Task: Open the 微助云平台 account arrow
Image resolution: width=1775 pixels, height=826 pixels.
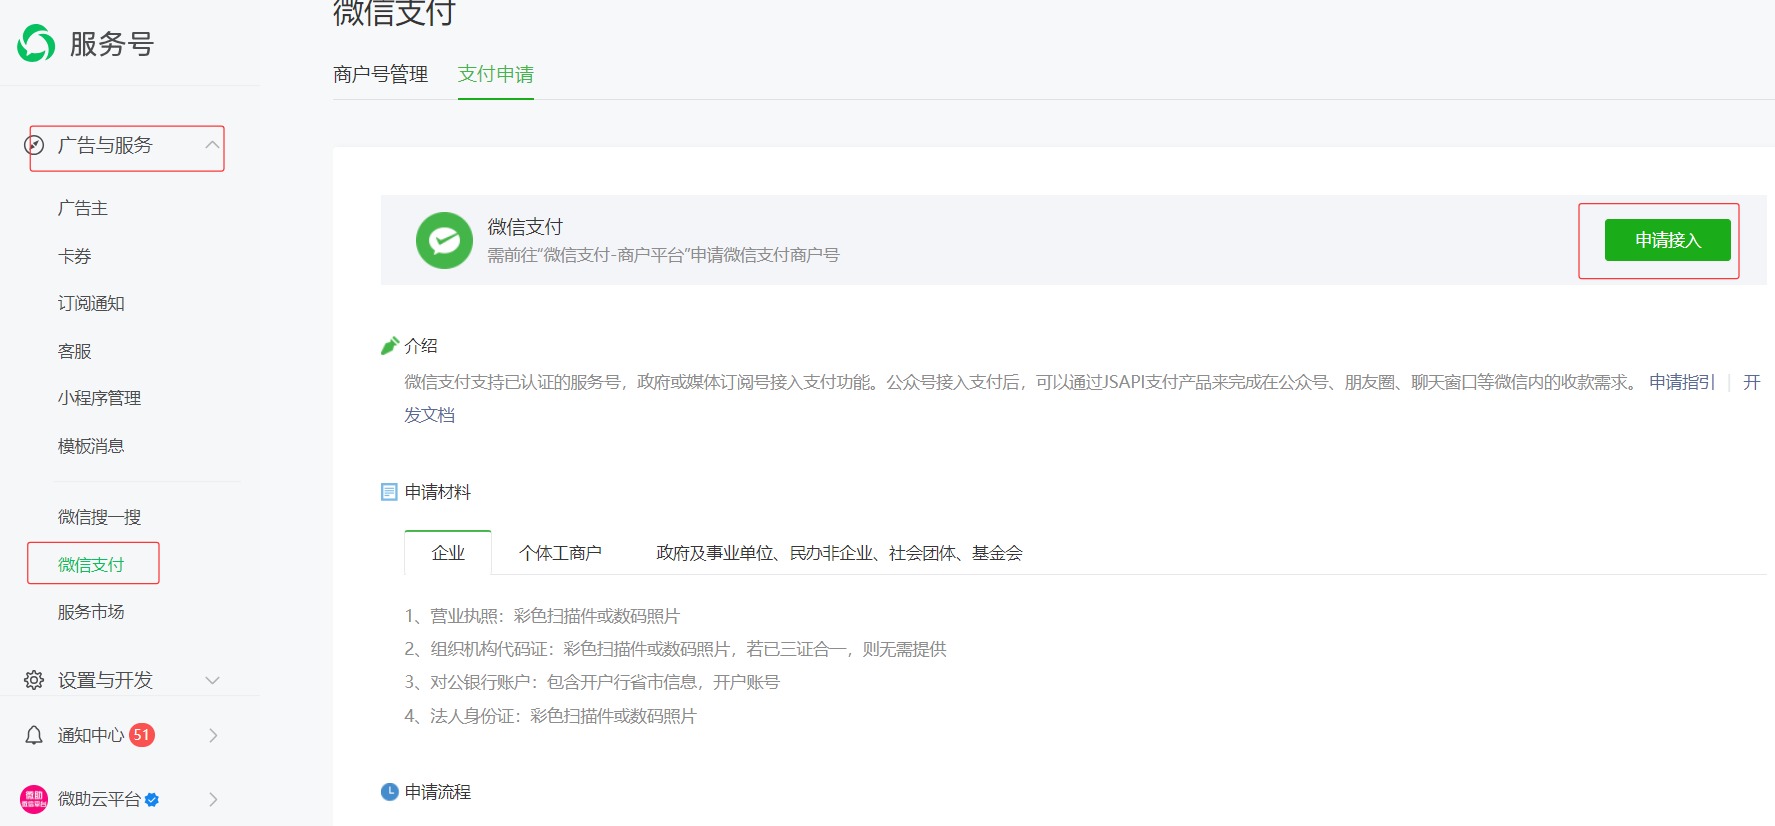Action: point(213,799)
